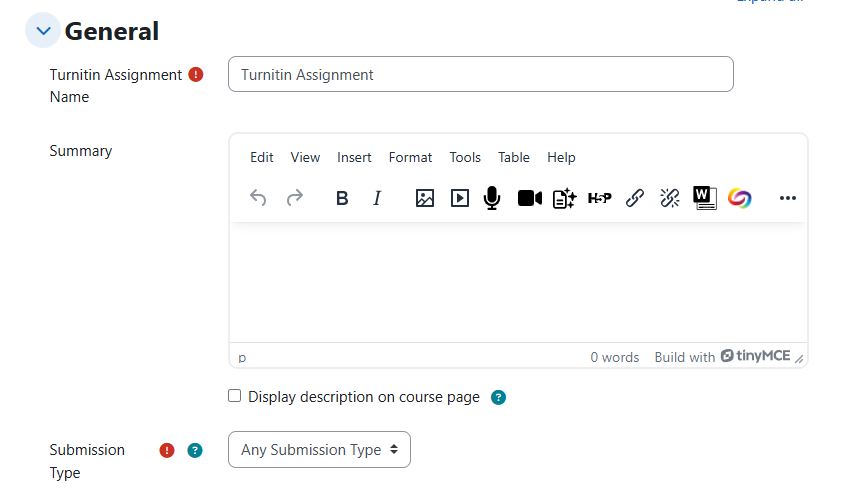Record video with the camera icon
This screenshot has height=496, width=849.
tap(530, 198)
